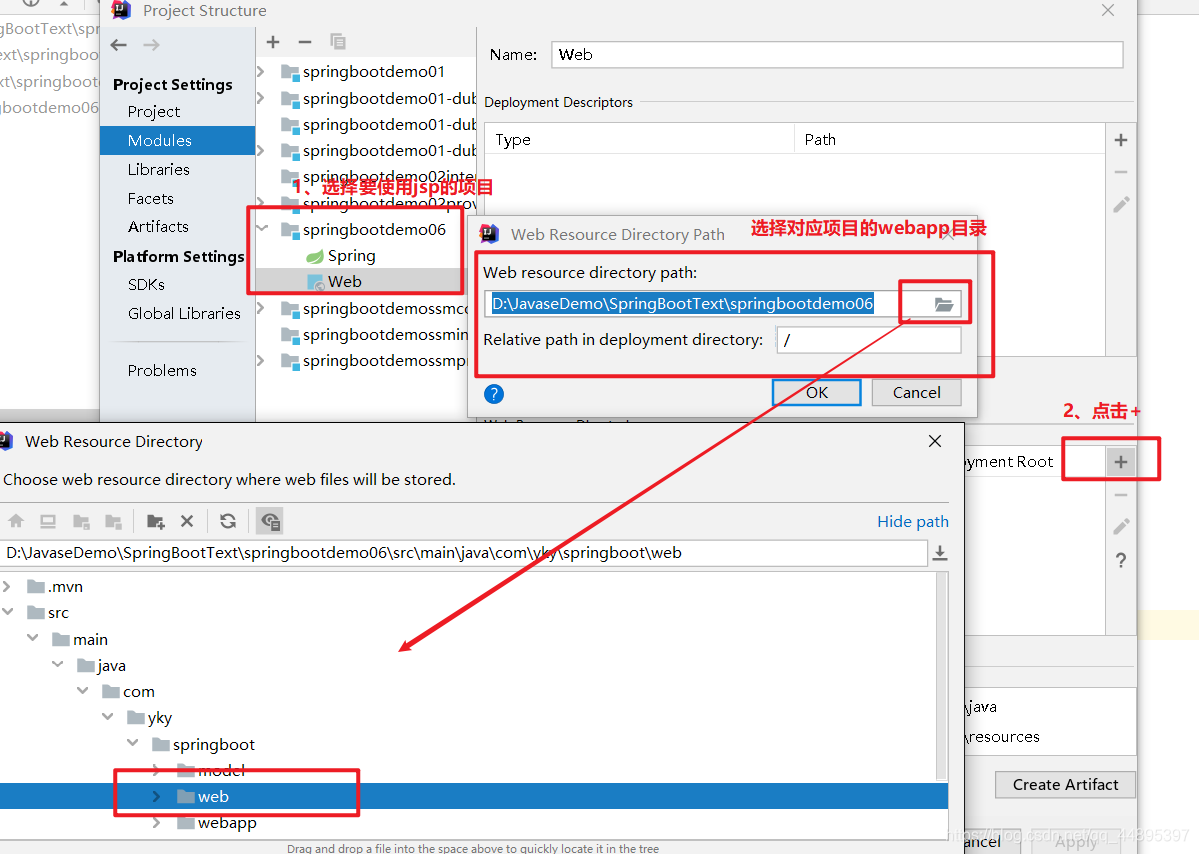Toggle showing hidden files and directories

(269, 521)
